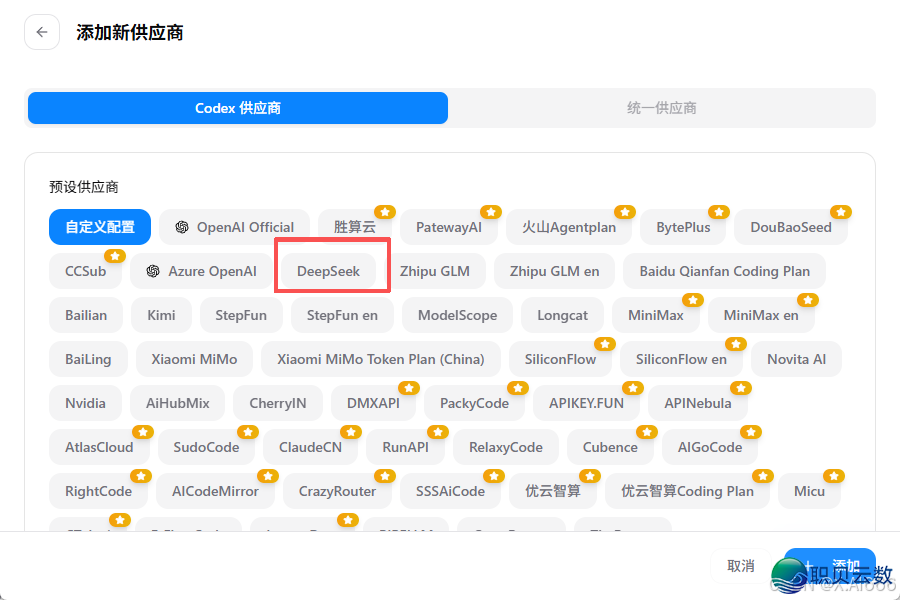Pick BaiLing provider preset
This screenshot has width=900, height=600.
[x=88, y=359]
